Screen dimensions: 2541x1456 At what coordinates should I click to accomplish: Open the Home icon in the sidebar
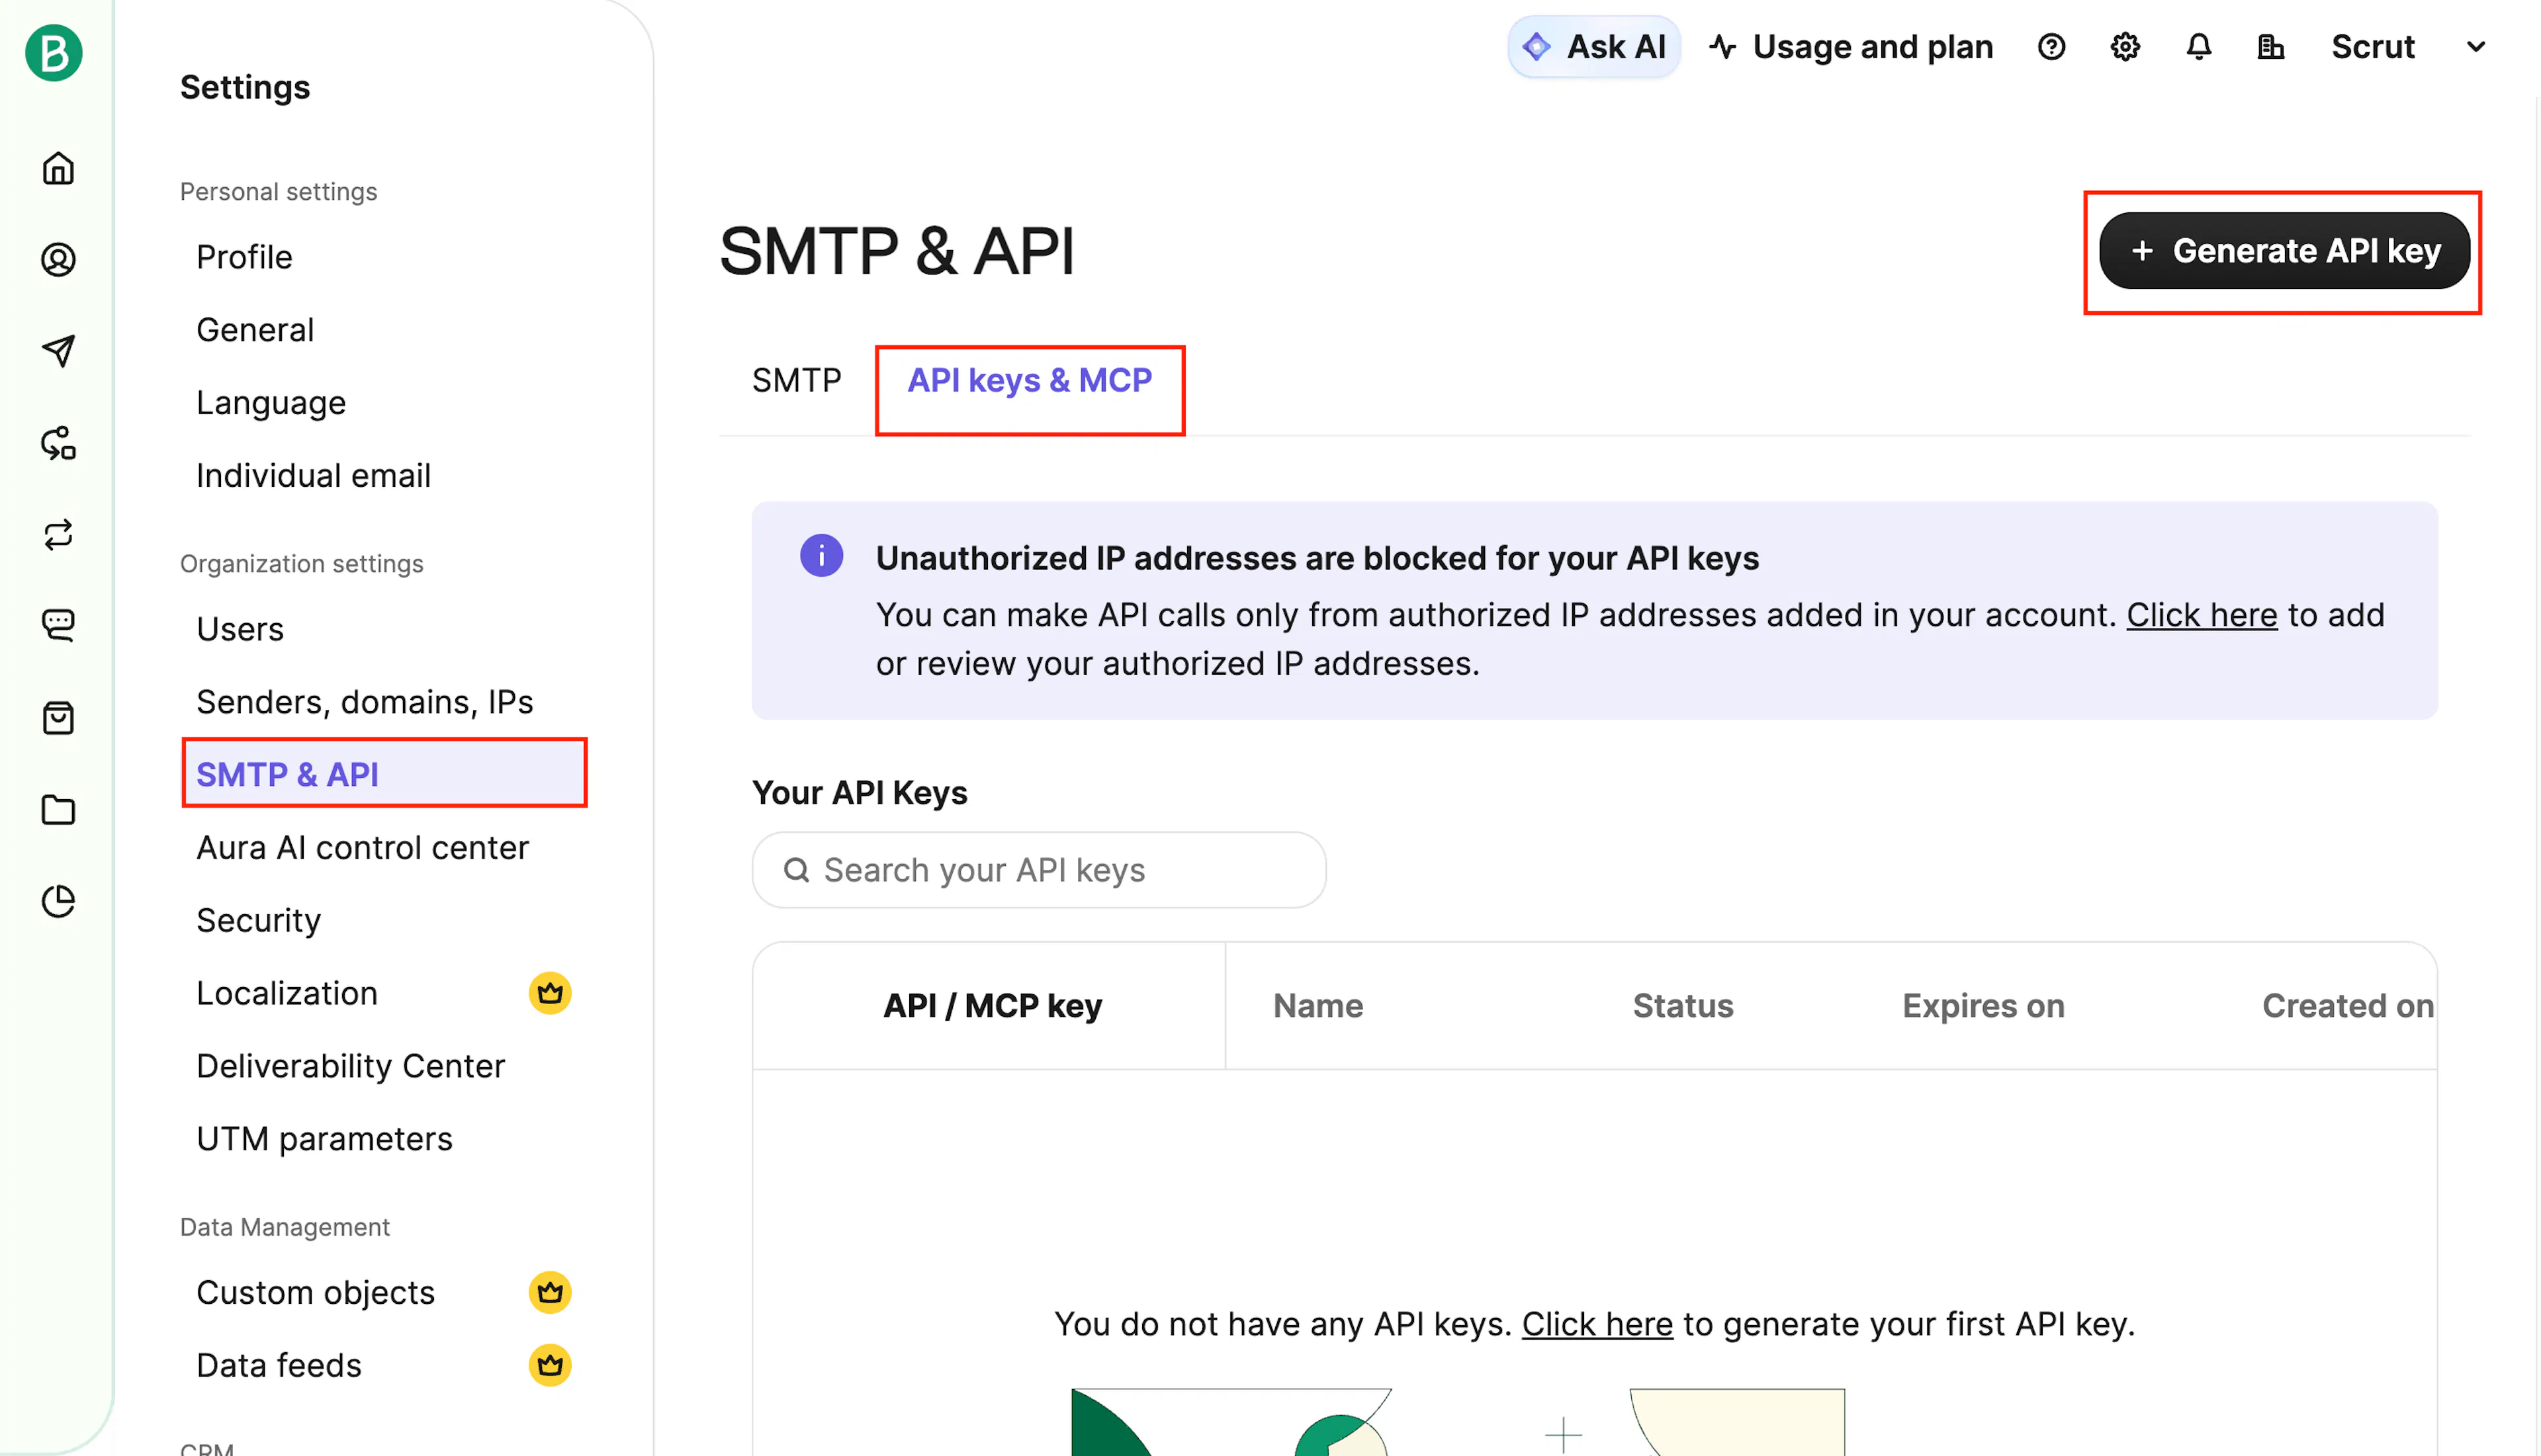pyautogui.click(x=58, y=168)
